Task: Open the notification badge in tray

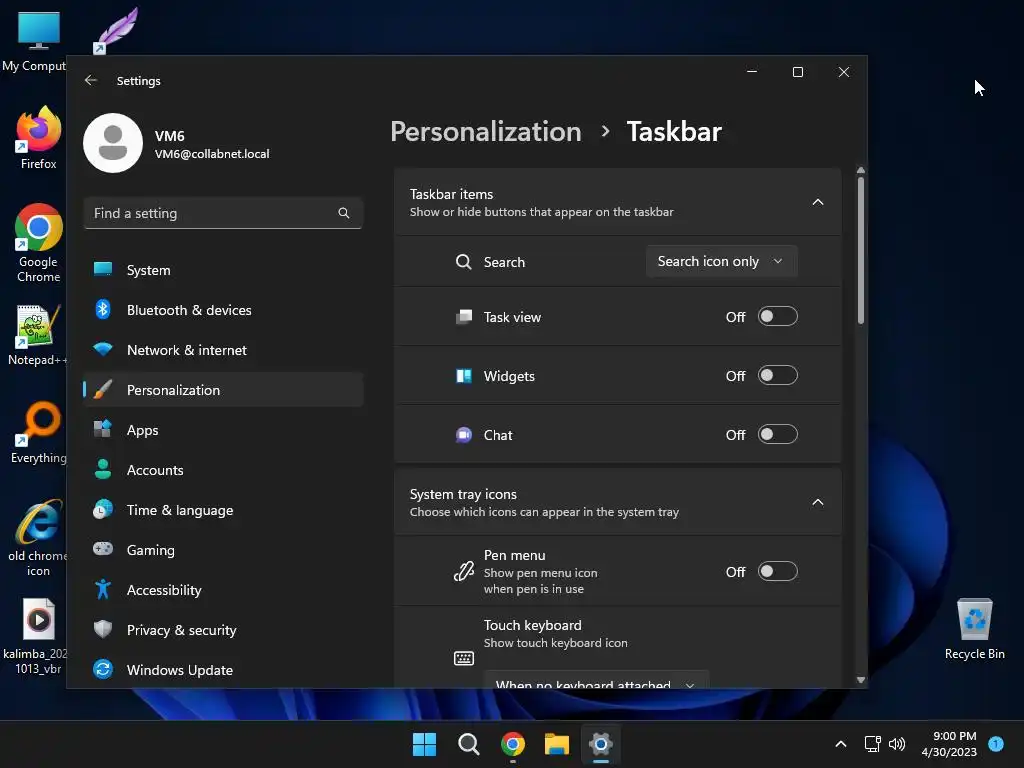Action: point(996,744)
